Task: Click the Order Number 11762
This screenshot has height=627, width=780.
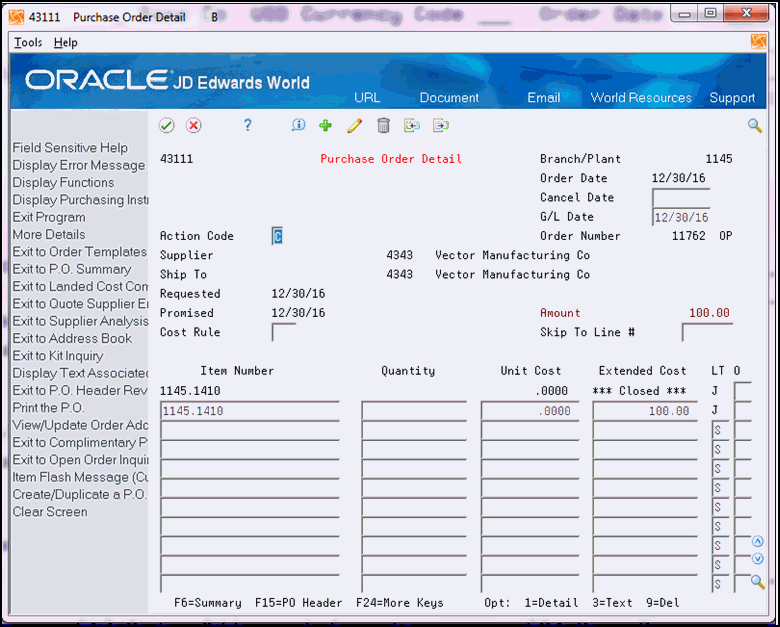Action: (x=688, y=236)
